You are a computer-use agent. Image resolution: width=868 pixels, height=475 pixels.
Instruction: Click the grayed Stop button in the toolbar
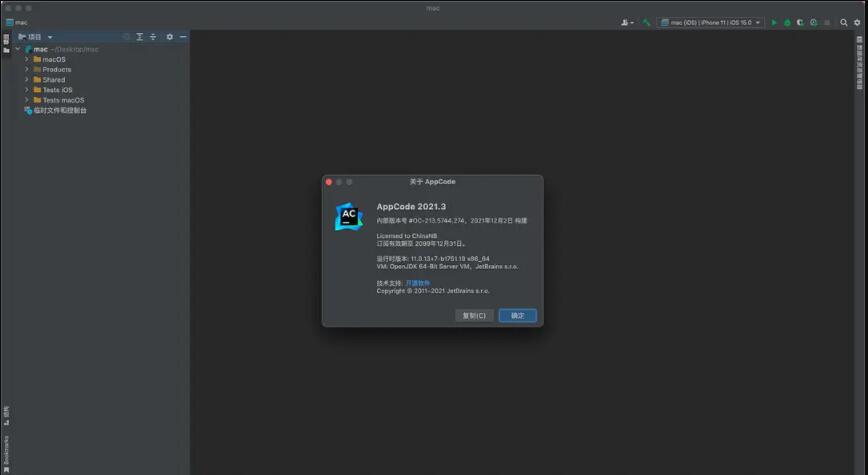point(827,23)
